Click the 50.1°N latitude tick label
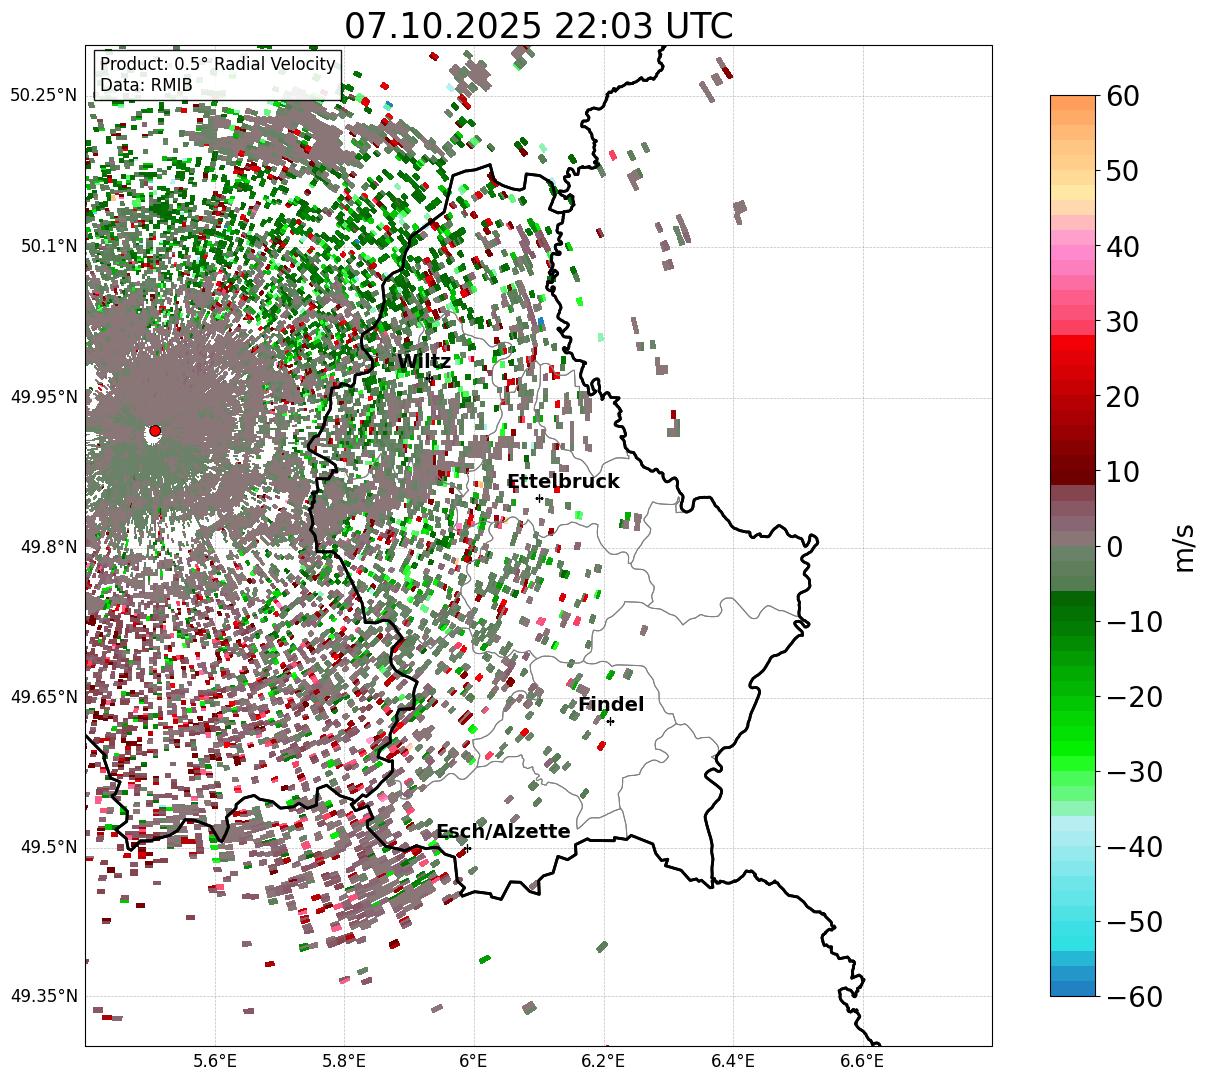1207x1081 pixels. coord(48,246)
